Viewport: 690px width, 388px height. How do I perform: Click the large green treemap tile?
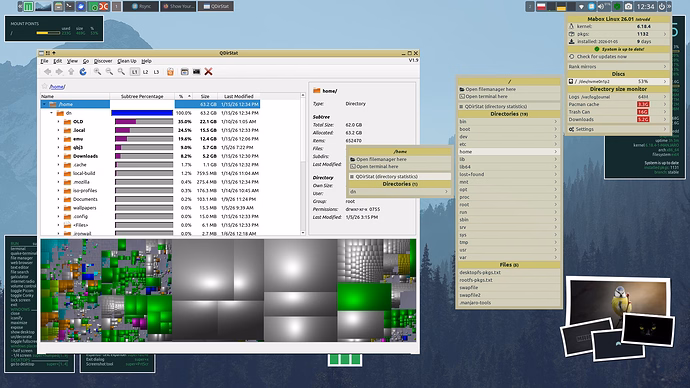pyautogui.click(x=364, y=297)
